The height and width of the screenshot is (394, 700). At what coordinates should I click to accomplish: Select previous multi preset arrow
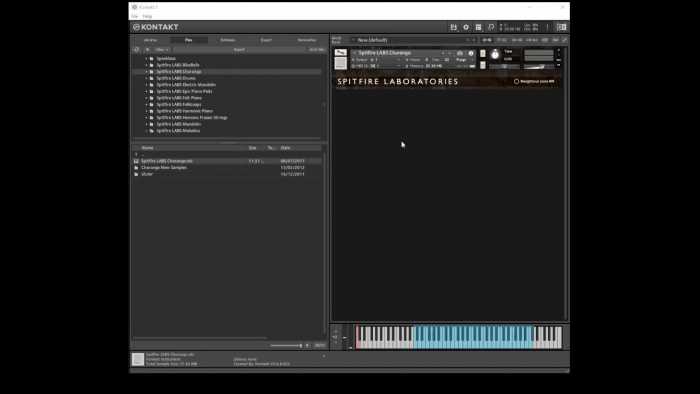click(468, 40)
